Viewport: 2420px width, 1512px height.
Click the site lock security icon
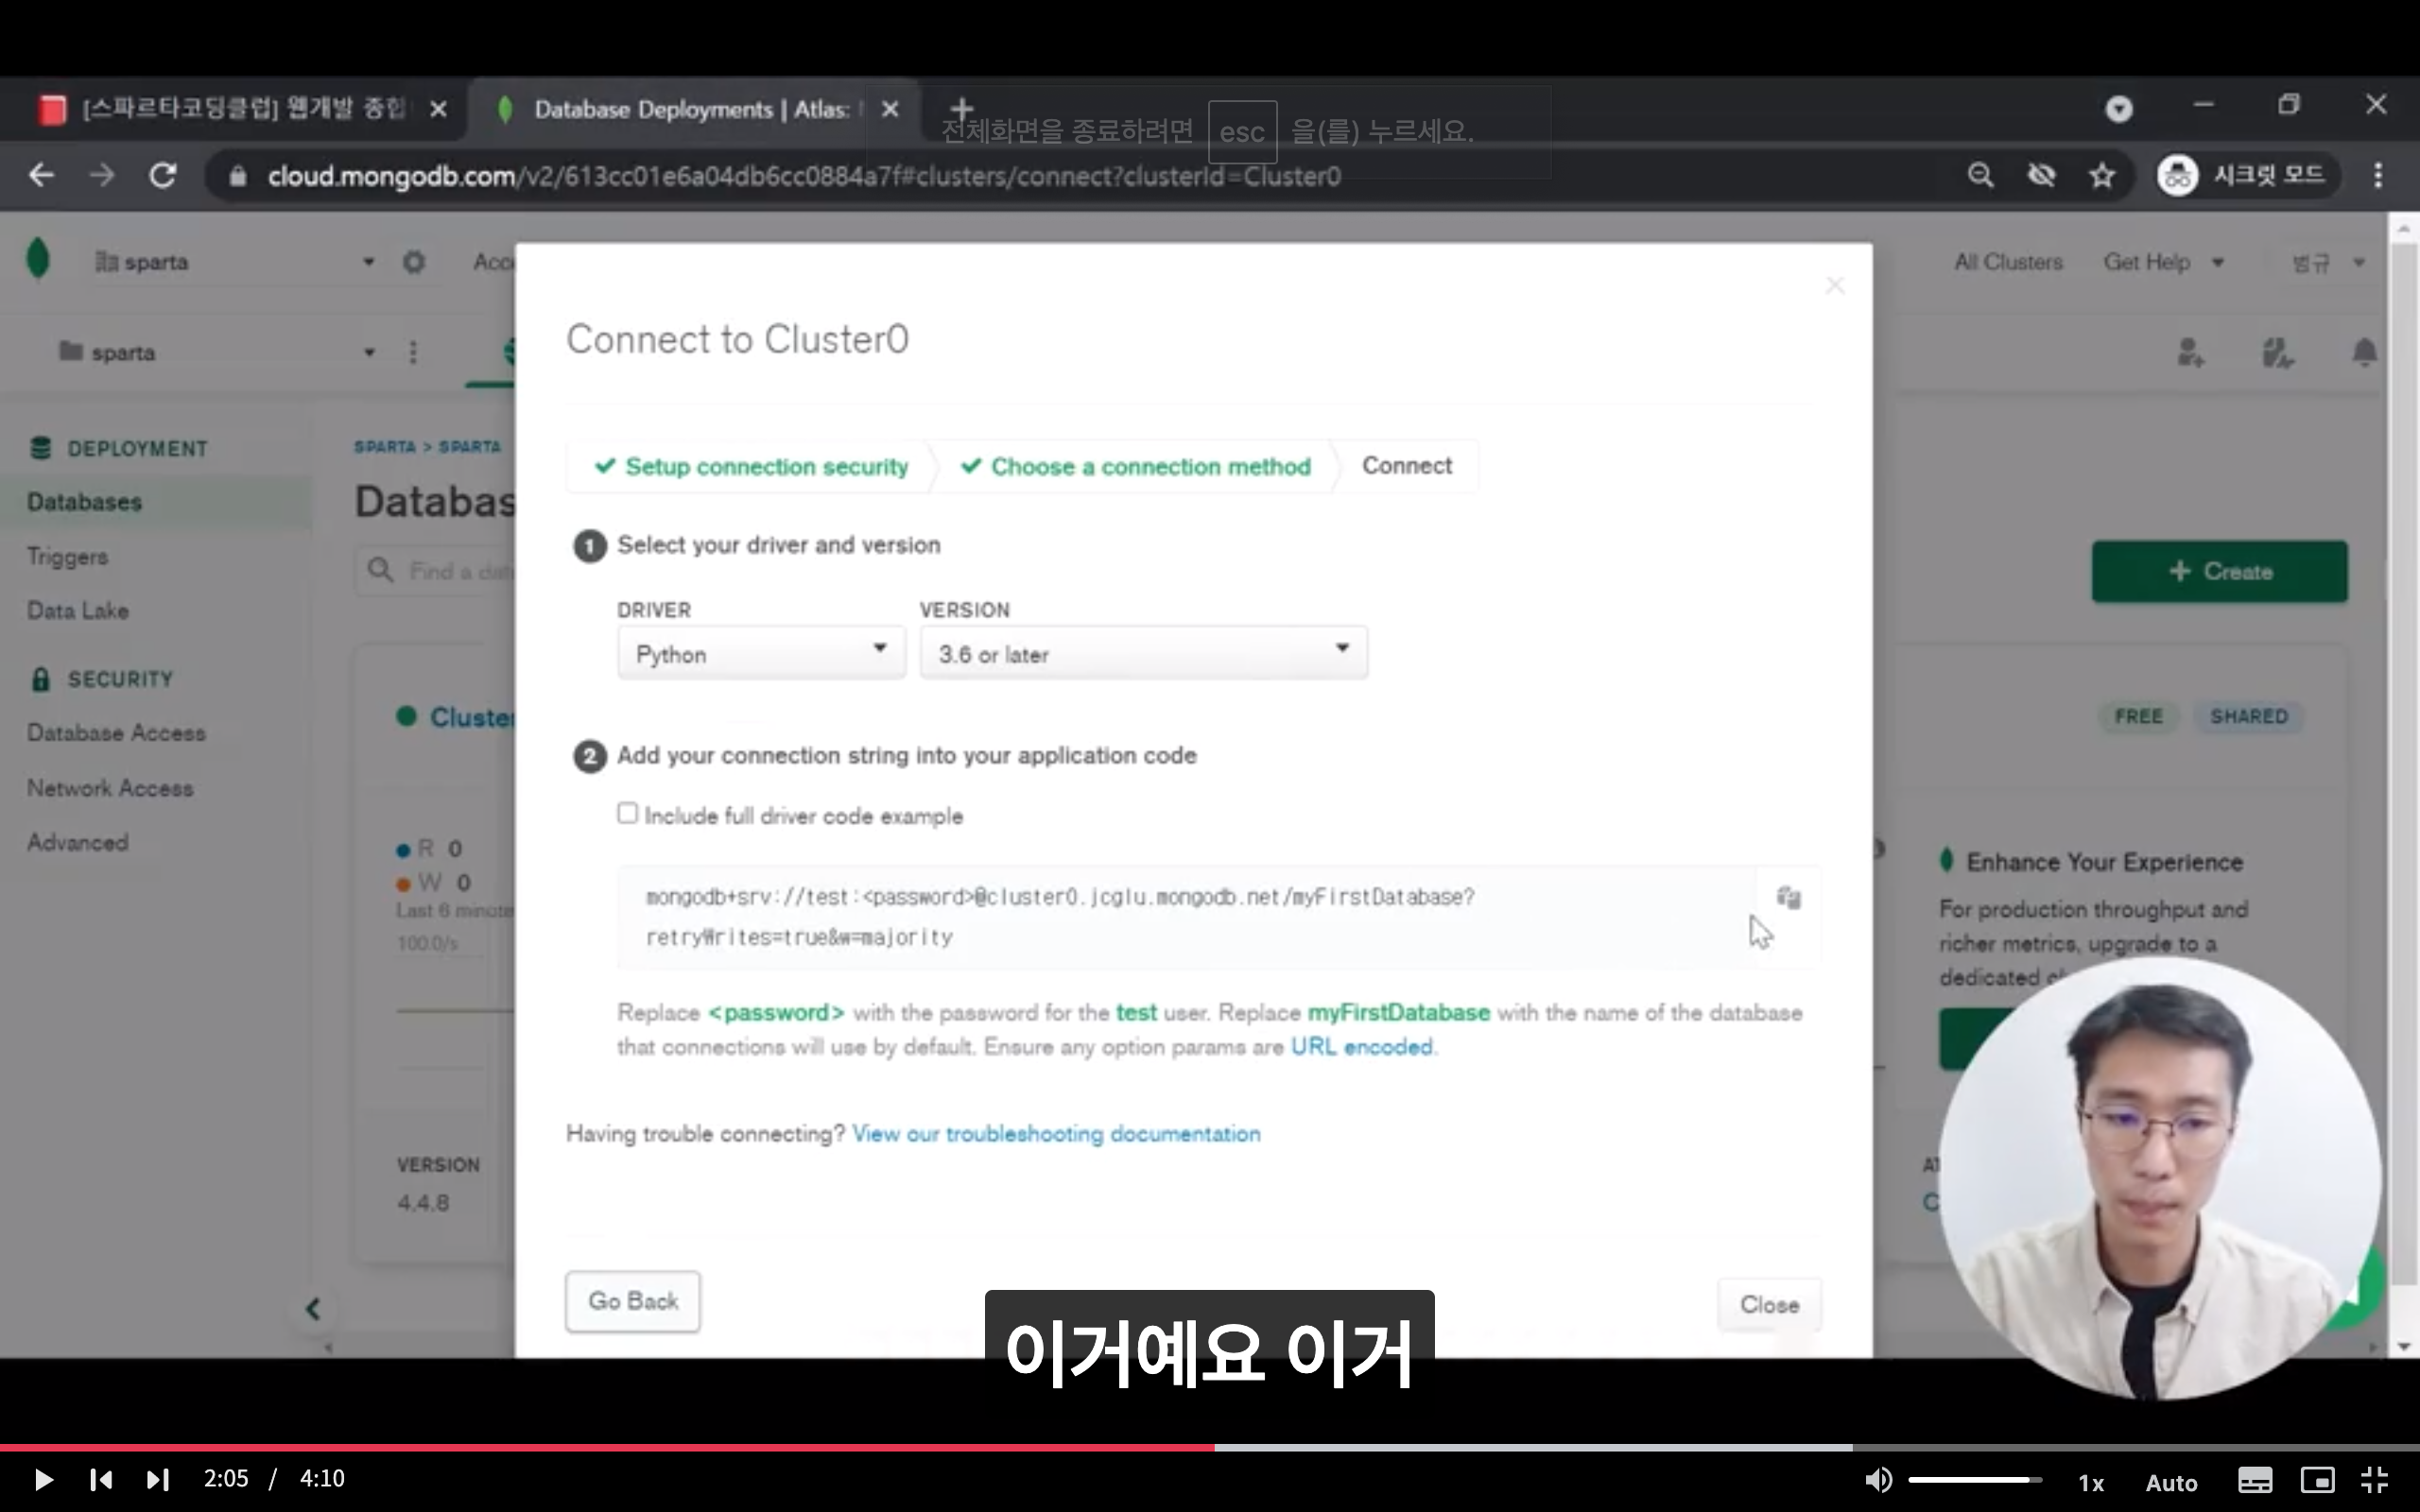[x=237, y=176]
